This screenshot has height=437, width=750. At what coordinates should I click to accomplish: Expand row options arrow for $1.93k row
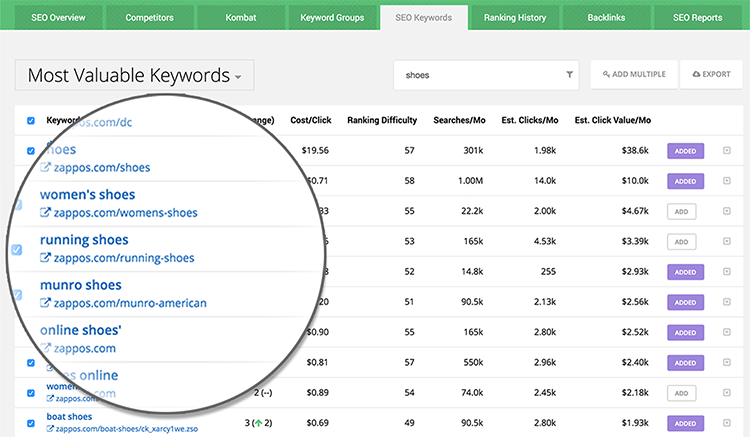pyautogui.click(x=726, y=422)
